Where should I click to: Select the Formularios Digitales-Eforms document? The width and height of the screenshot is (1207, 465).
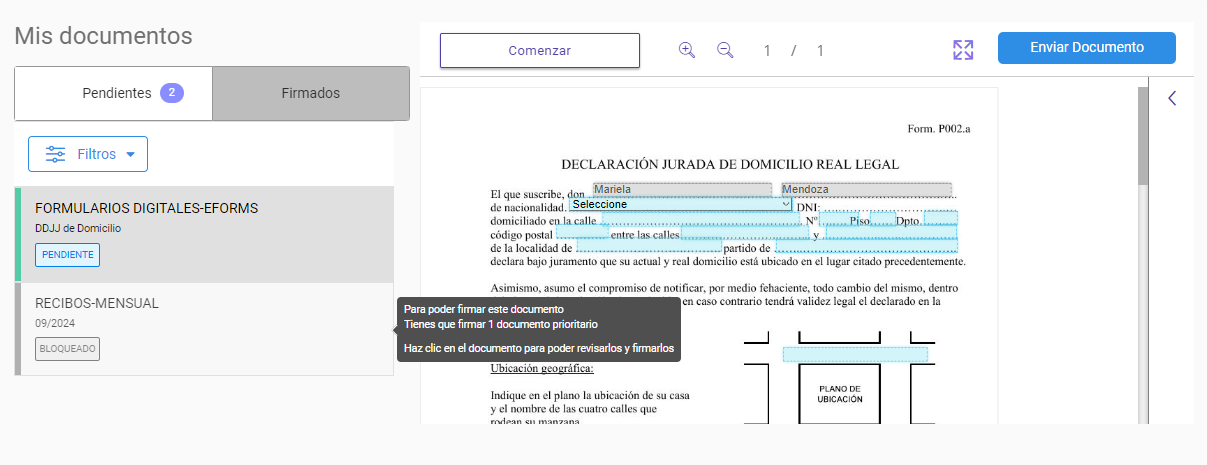click(x=205, y=234)
